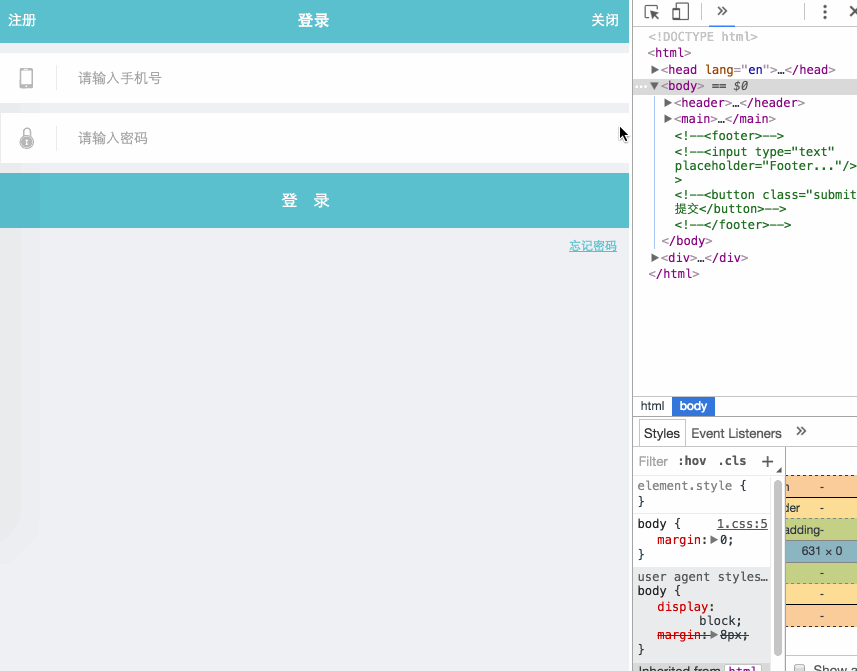Go to 注册 in the header
Screen dimensions: 857x671
click(x=22, y=20)
